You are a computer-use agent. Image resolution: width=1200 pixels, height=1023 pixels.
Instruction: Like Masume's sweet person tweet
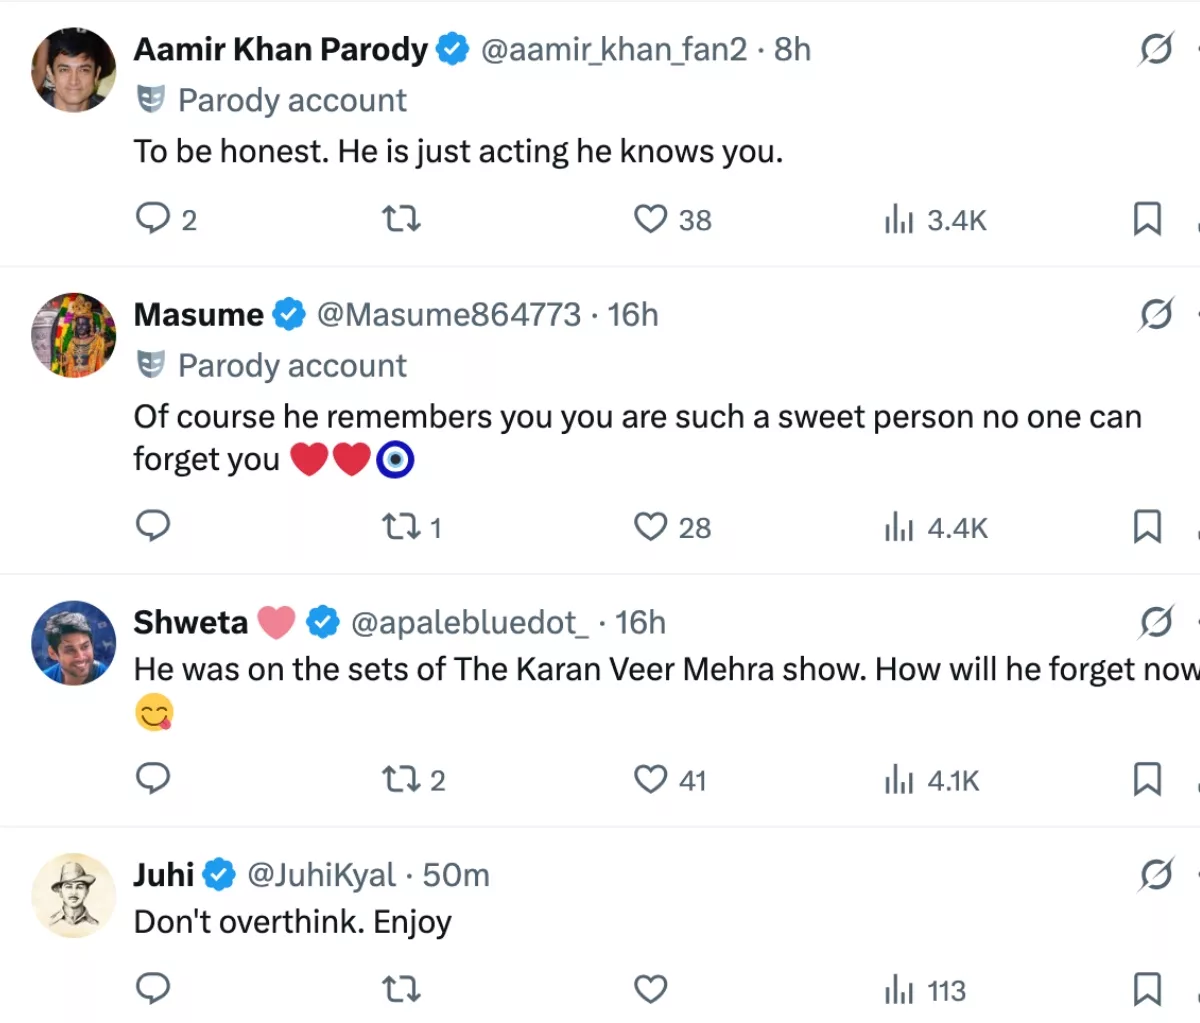[x=651, y=527]
